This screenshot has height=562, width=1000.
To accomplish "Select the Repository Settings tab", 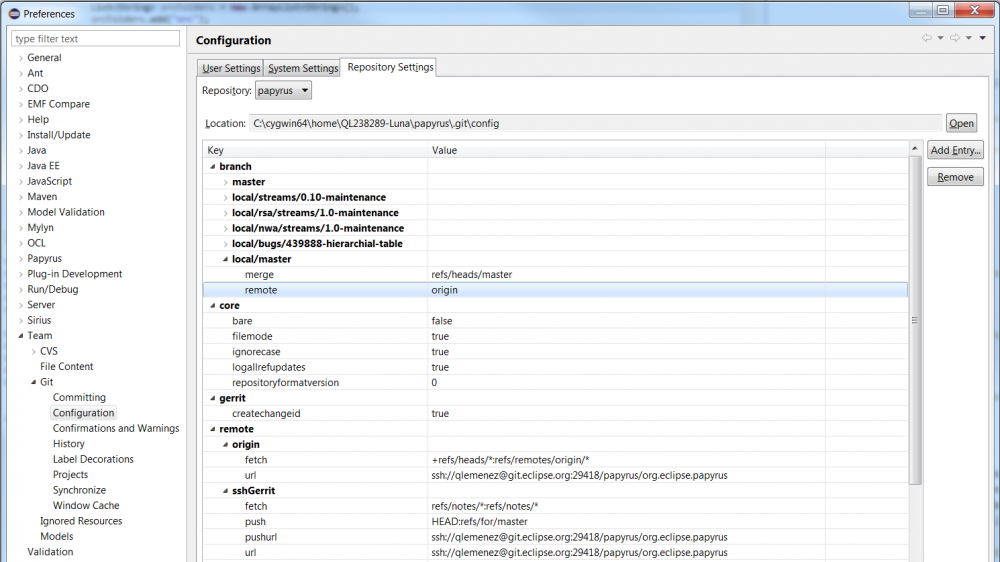I will pos(390,67).
